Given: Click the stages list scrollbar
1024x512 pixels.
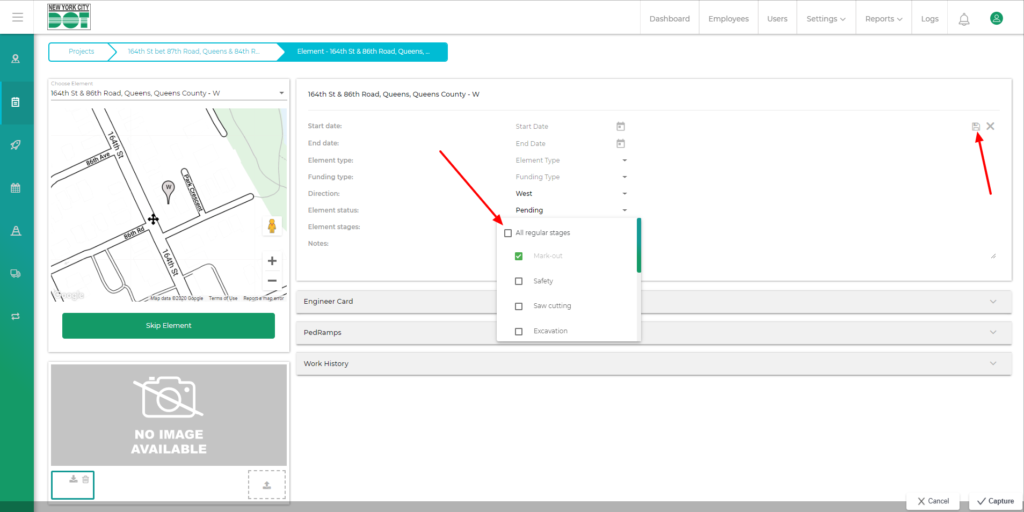Looking at the screenshot, I should (639, 246).
